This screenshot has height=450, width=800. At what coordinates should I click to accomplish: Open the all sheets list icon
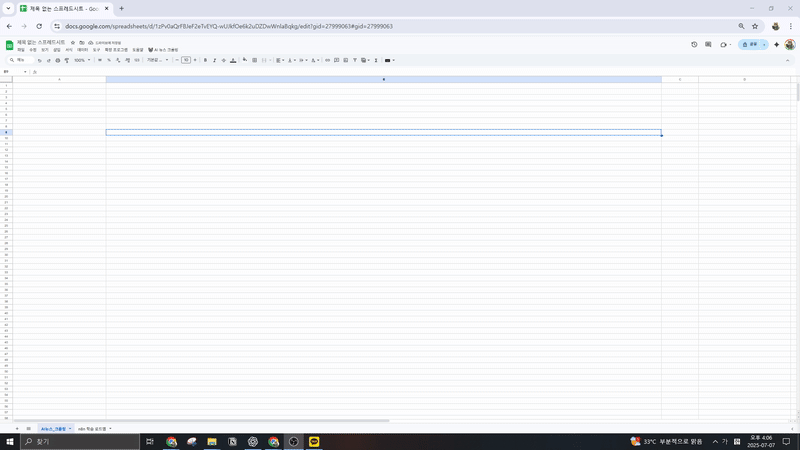pyautogui.click(x=29, y=429)
